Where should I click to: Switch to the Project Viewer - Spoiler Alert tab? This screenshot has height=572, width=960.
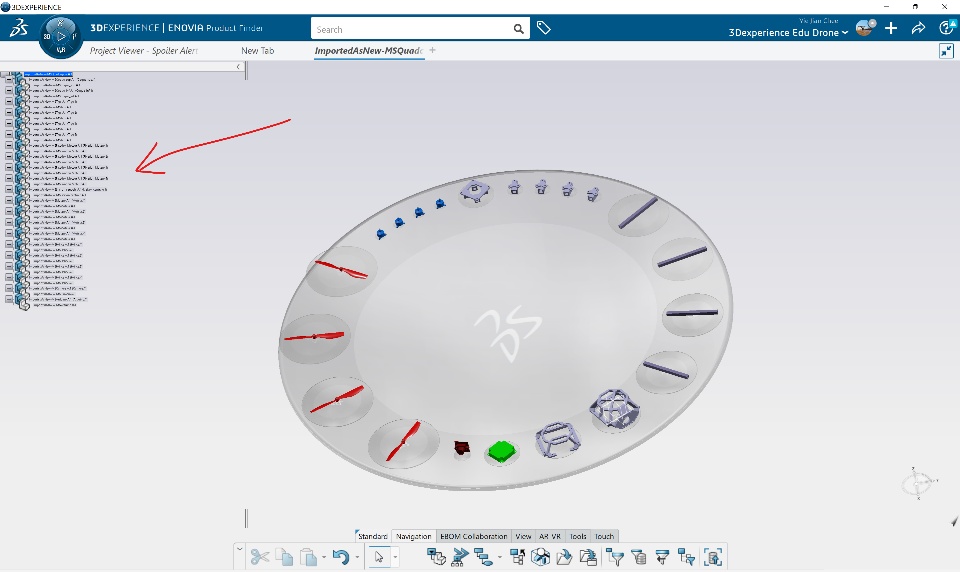(143, 51)
